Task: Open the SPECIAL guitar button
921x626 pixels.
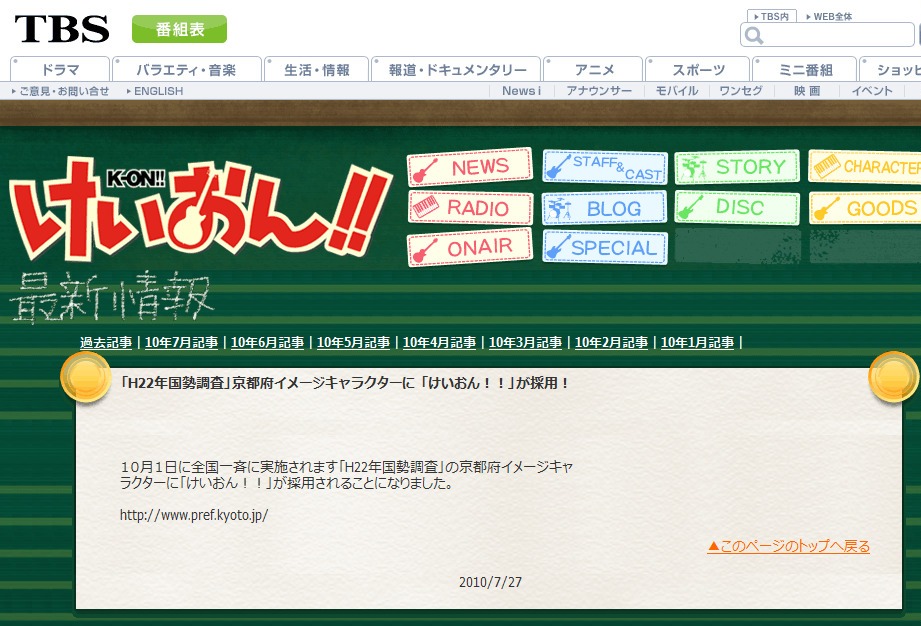Action: pos(605,248)
